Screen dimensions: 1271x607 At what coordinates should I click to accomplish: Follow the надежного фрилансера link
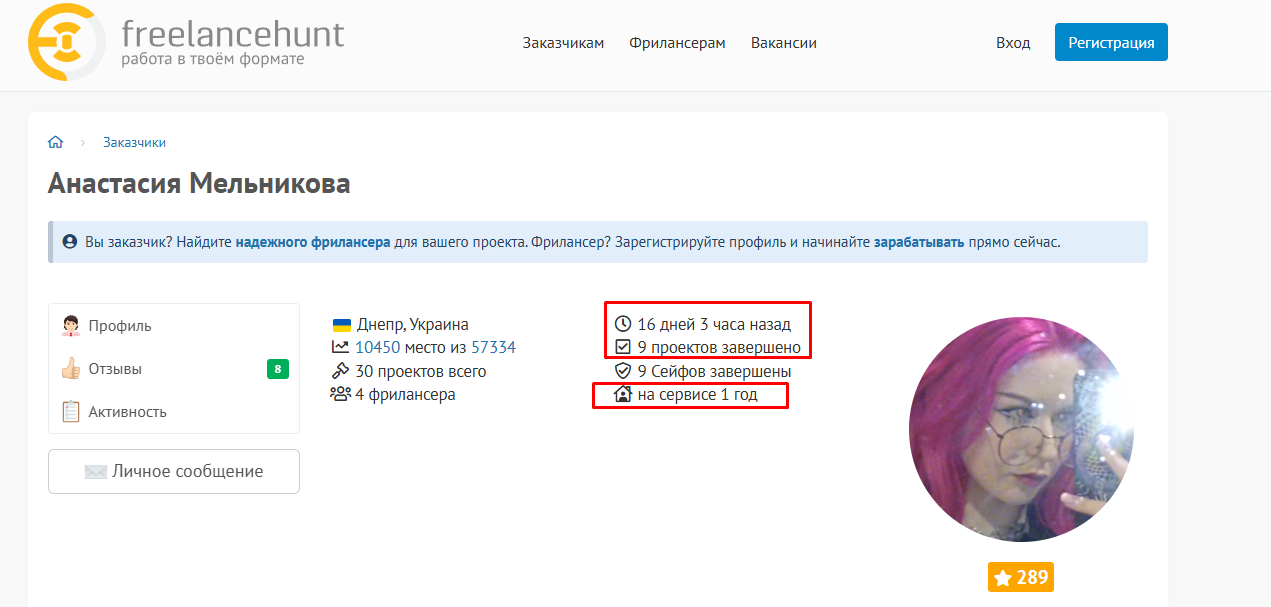(313, 242)
